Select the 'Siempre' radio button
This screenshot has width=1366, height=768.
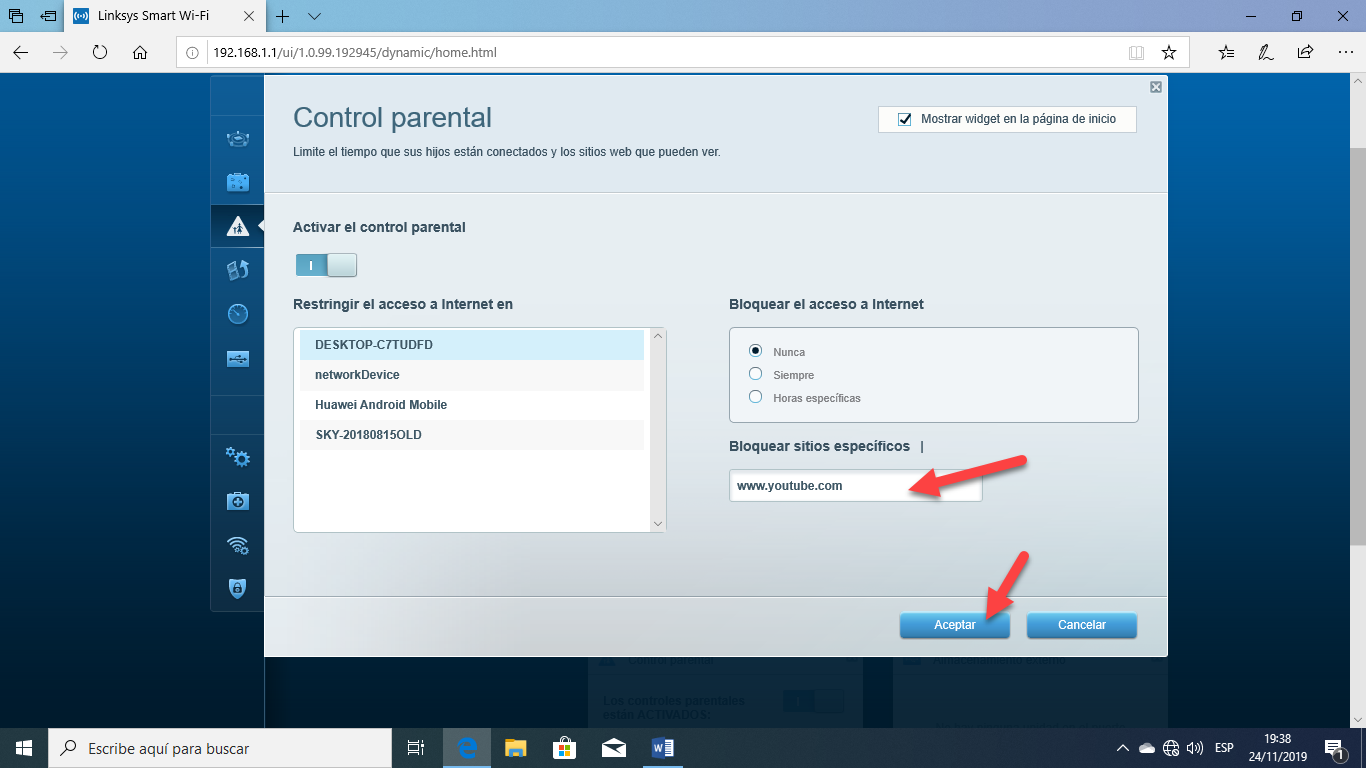tap(756, 374)
